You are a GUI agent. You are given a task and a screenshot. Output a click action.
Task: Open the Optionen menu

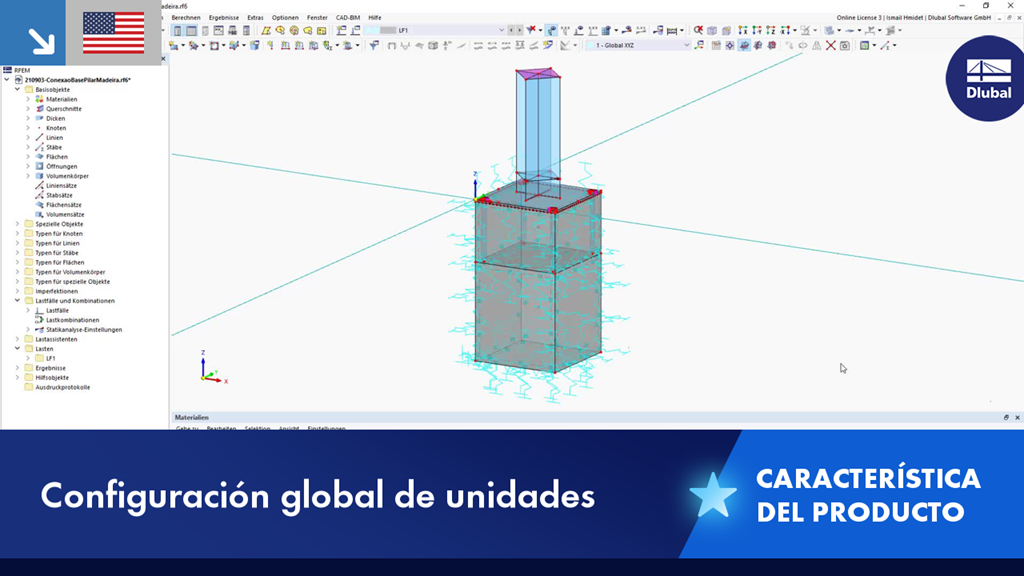(x=285, y=18)
